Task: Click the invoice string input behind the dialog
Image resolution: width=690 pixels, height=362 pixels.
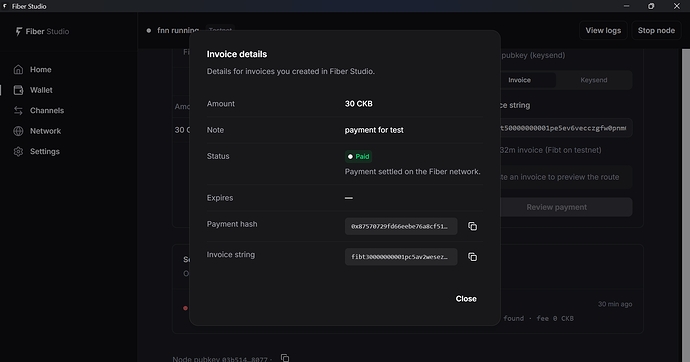Action: click(566, 128)
